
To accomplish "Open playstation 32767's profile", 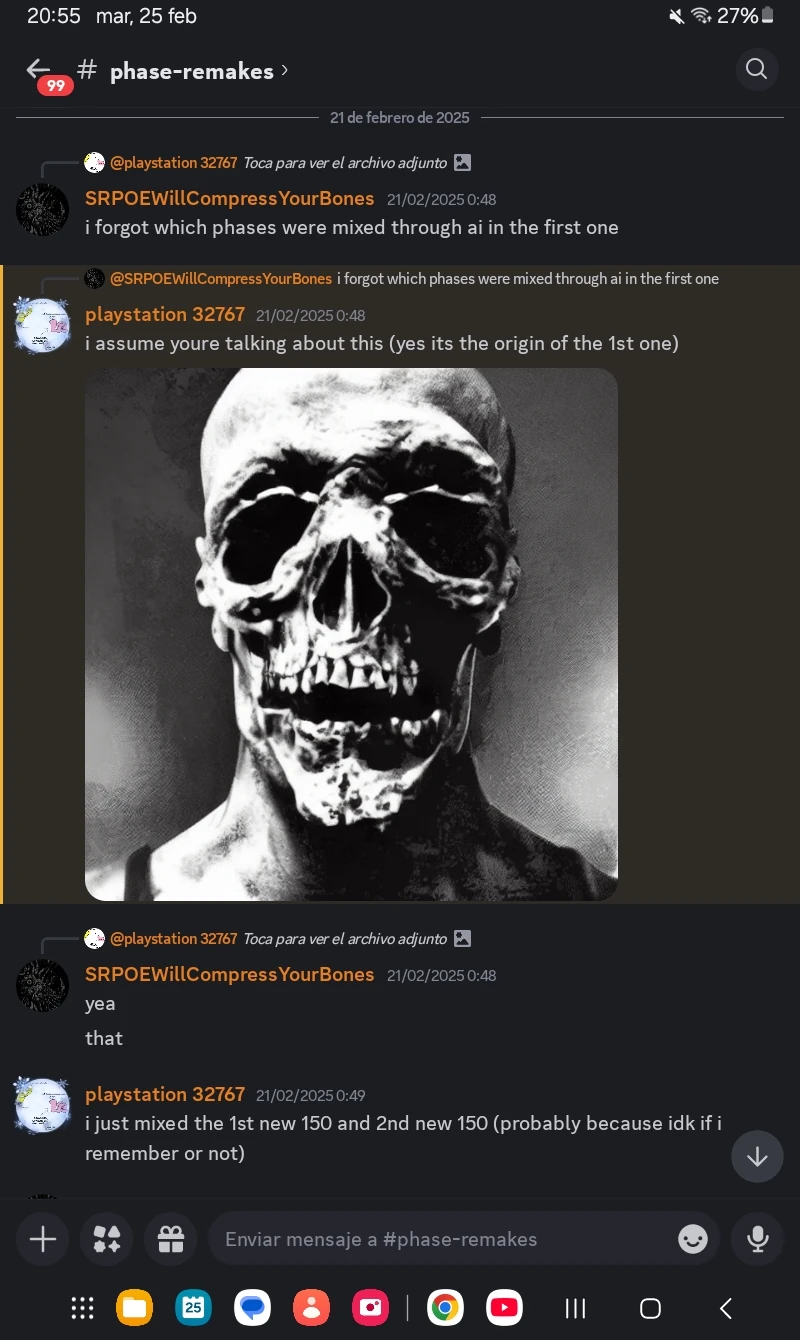I will [165, 315].
